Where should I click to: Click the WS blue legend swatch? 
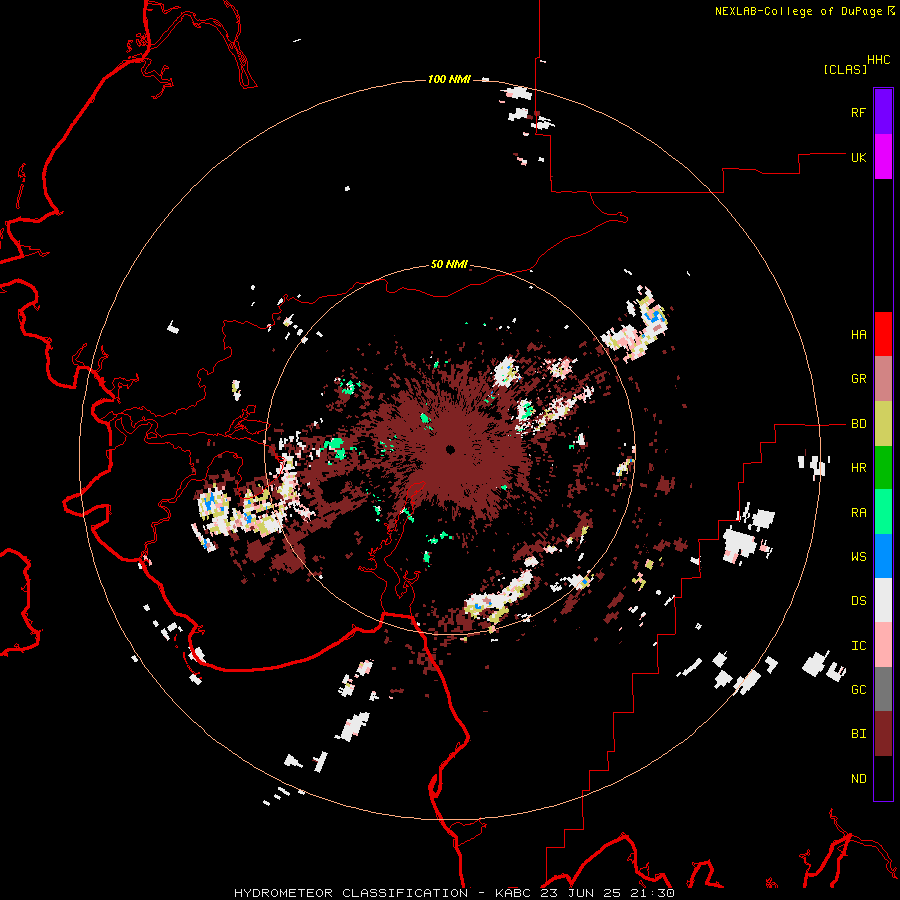[883, 556]
